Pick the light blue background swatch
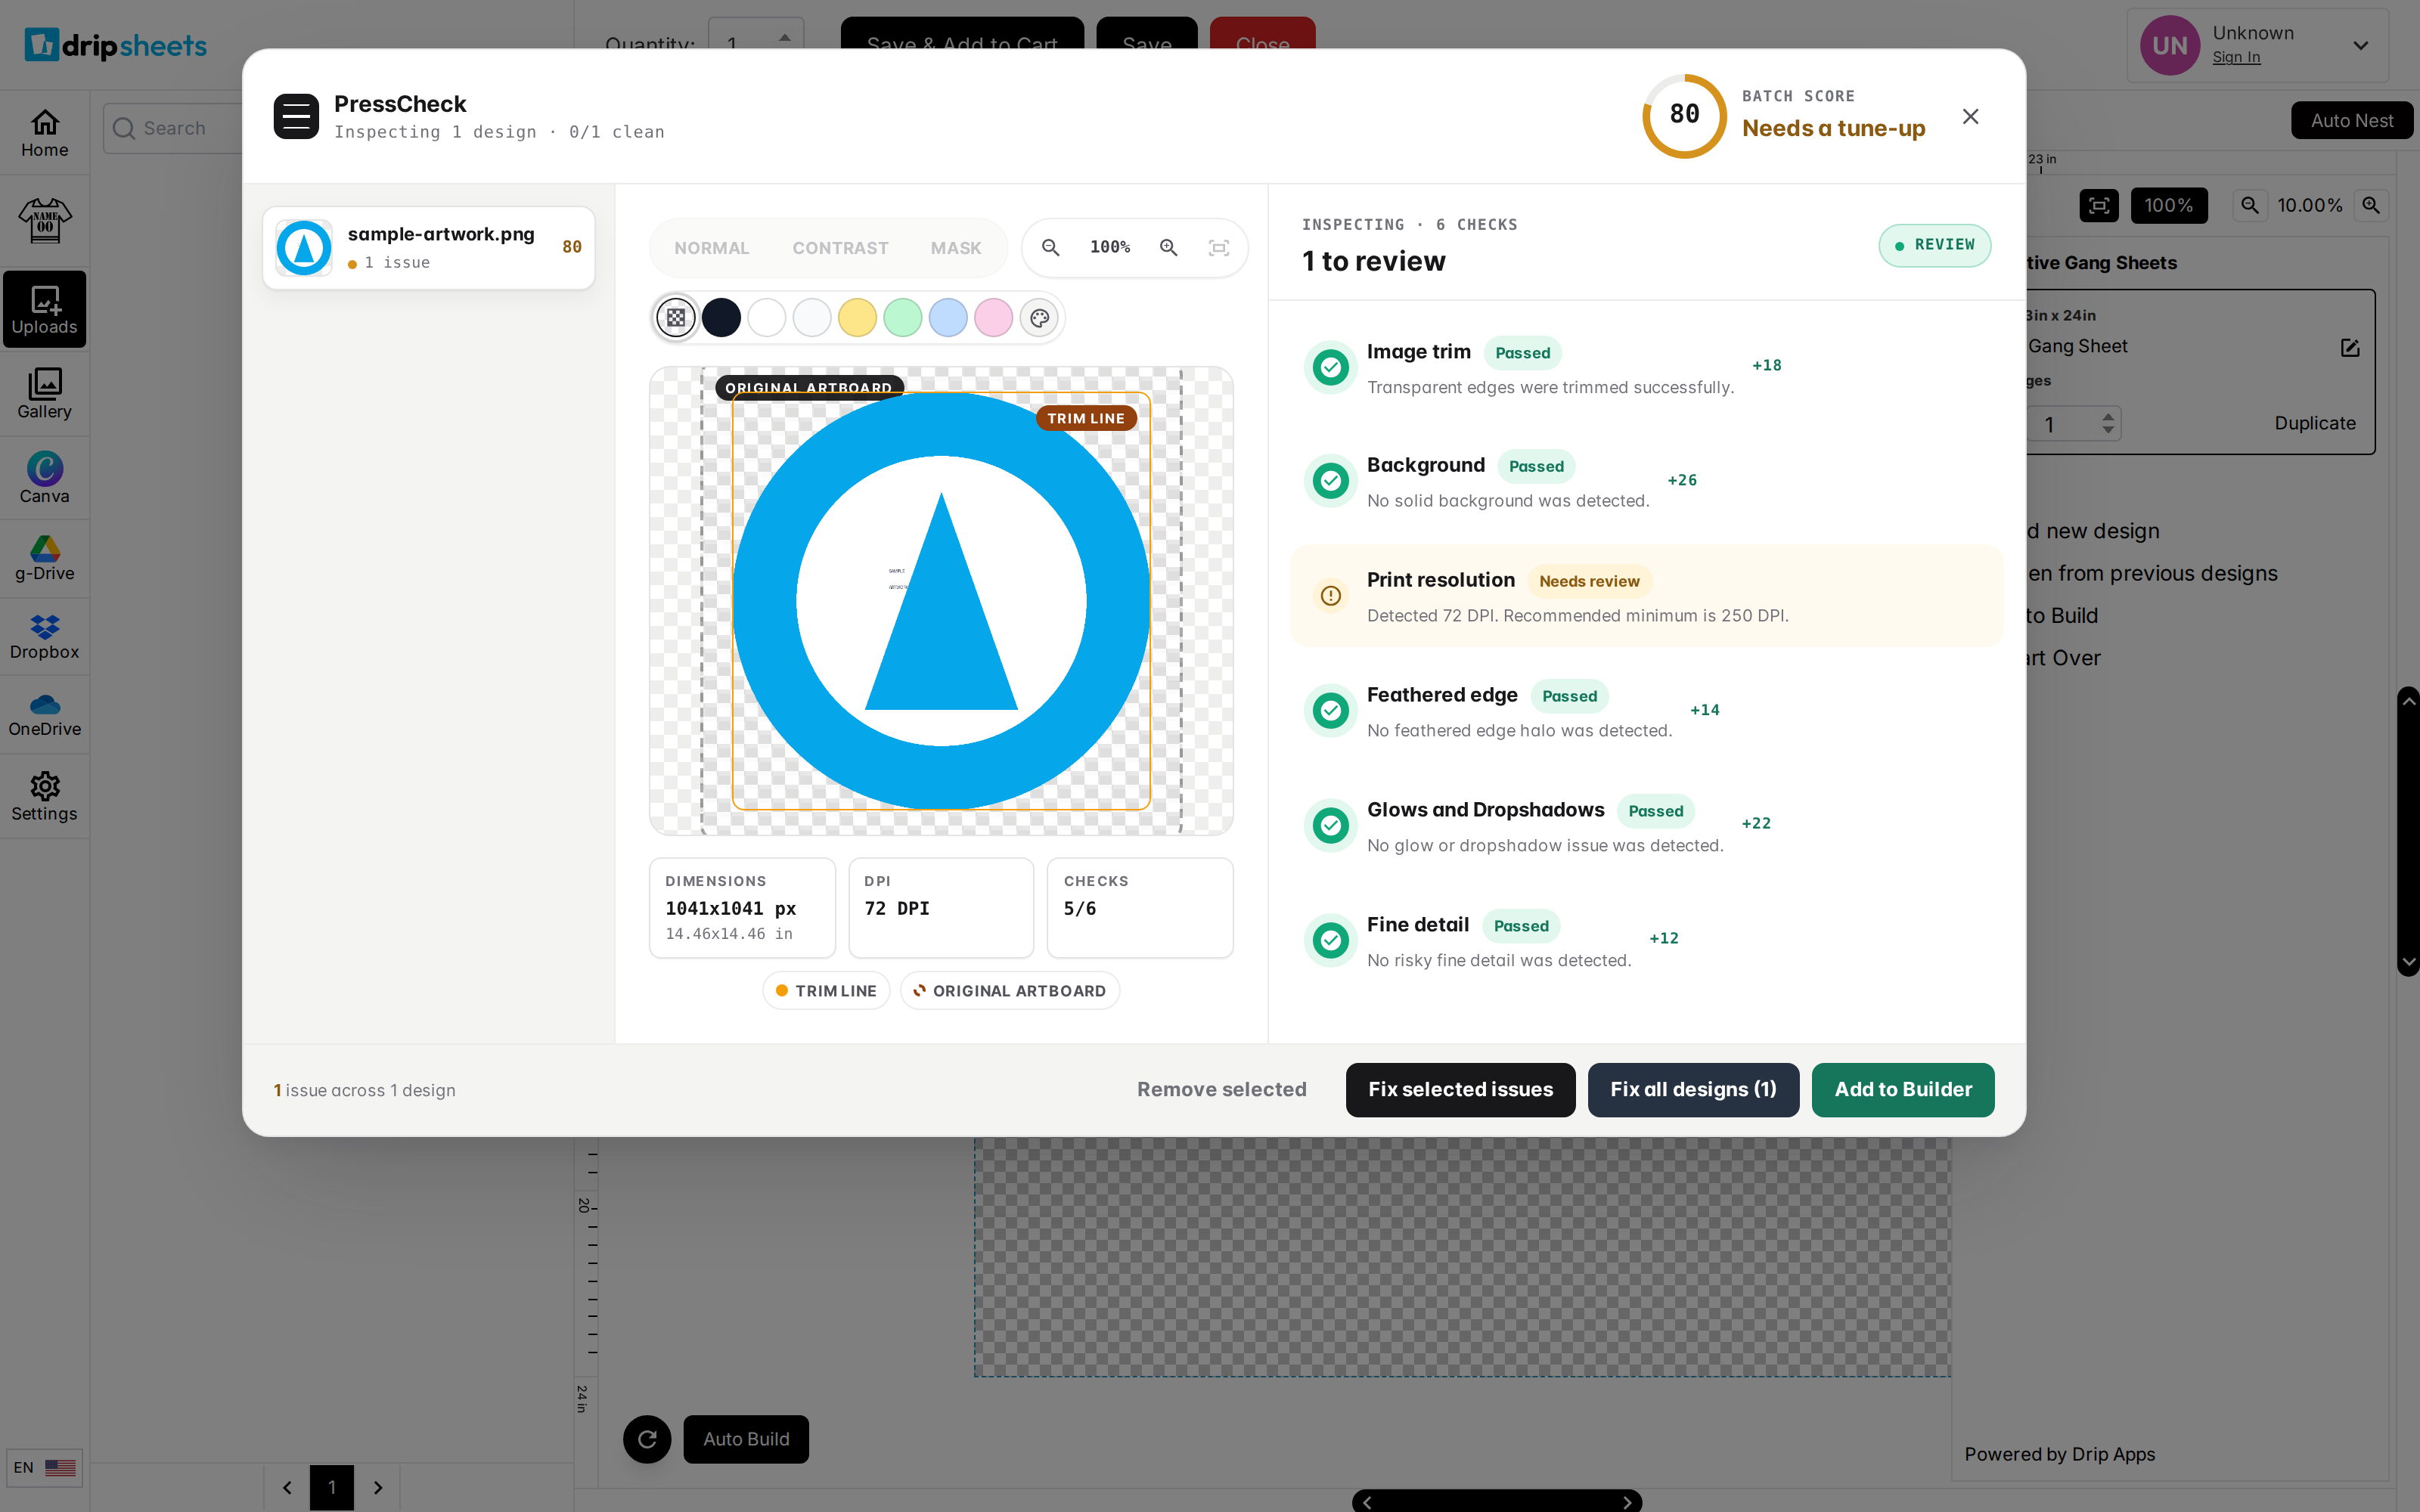The image size is (2420, 1512). (948, 318)
